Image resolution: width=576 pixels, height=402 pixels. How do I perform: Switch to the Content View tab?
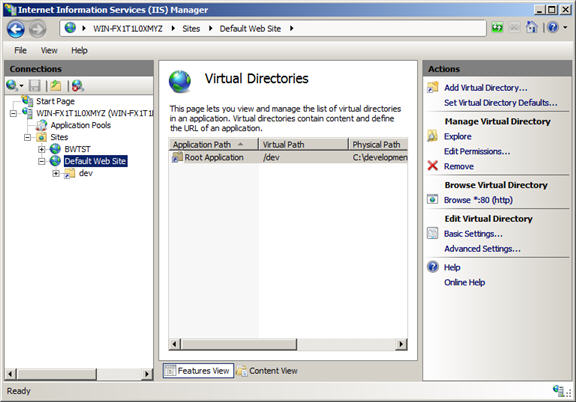[x=267, y=371]
